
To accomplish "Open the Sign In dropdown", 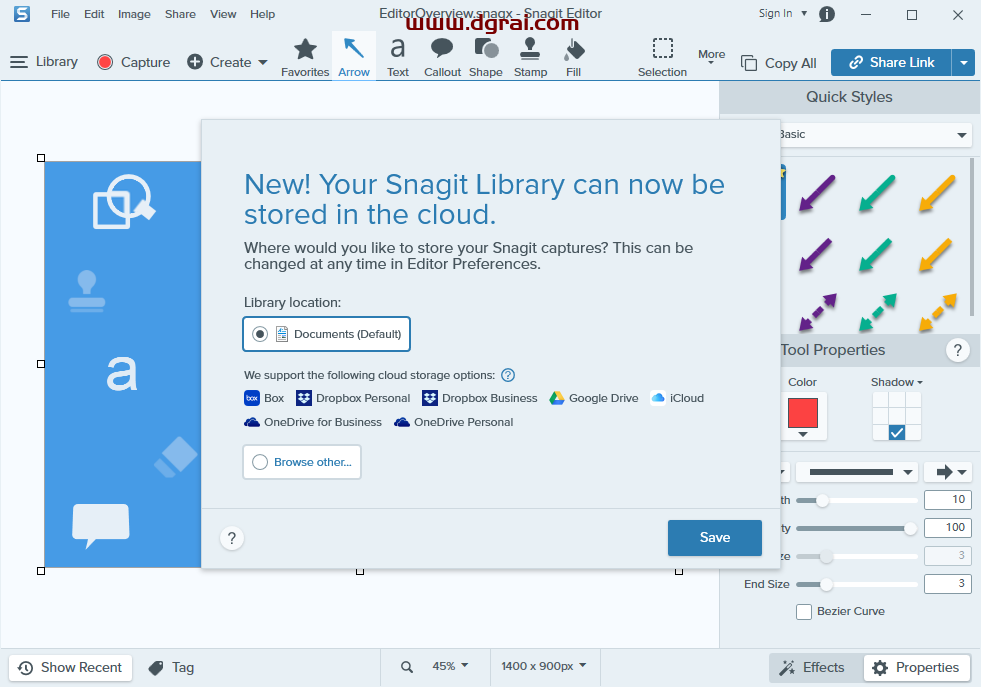I will click(x=804, y=13).
